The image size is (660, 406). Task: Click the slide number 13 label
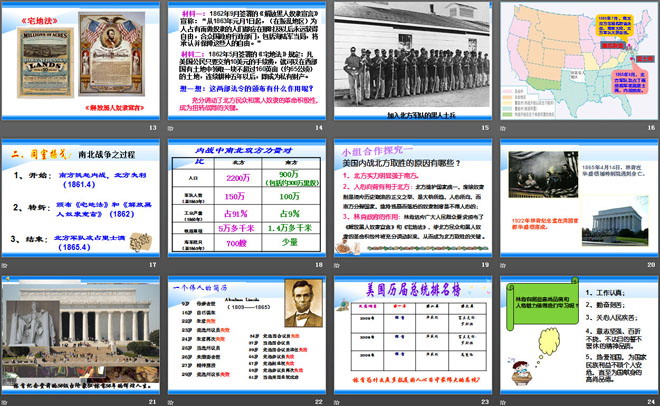pos(152,129)
